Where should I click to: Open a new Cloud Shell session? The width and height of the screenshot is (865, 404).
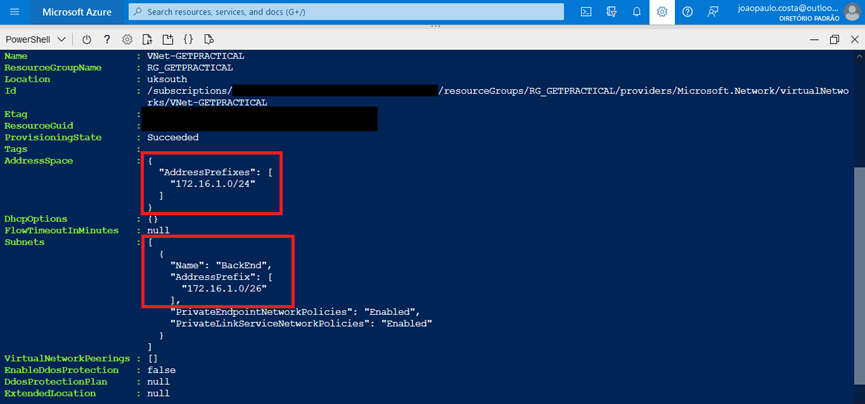pyautogui.click(x=168, y=40)
